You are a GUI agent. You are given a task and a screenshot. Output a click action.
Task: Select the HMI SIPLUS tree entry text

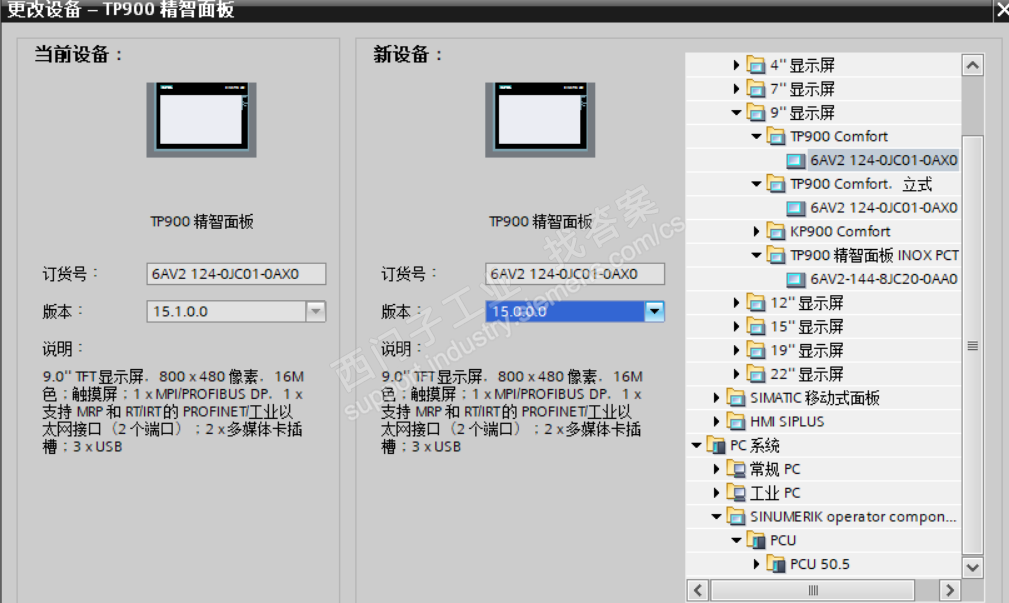pos(787,422)
